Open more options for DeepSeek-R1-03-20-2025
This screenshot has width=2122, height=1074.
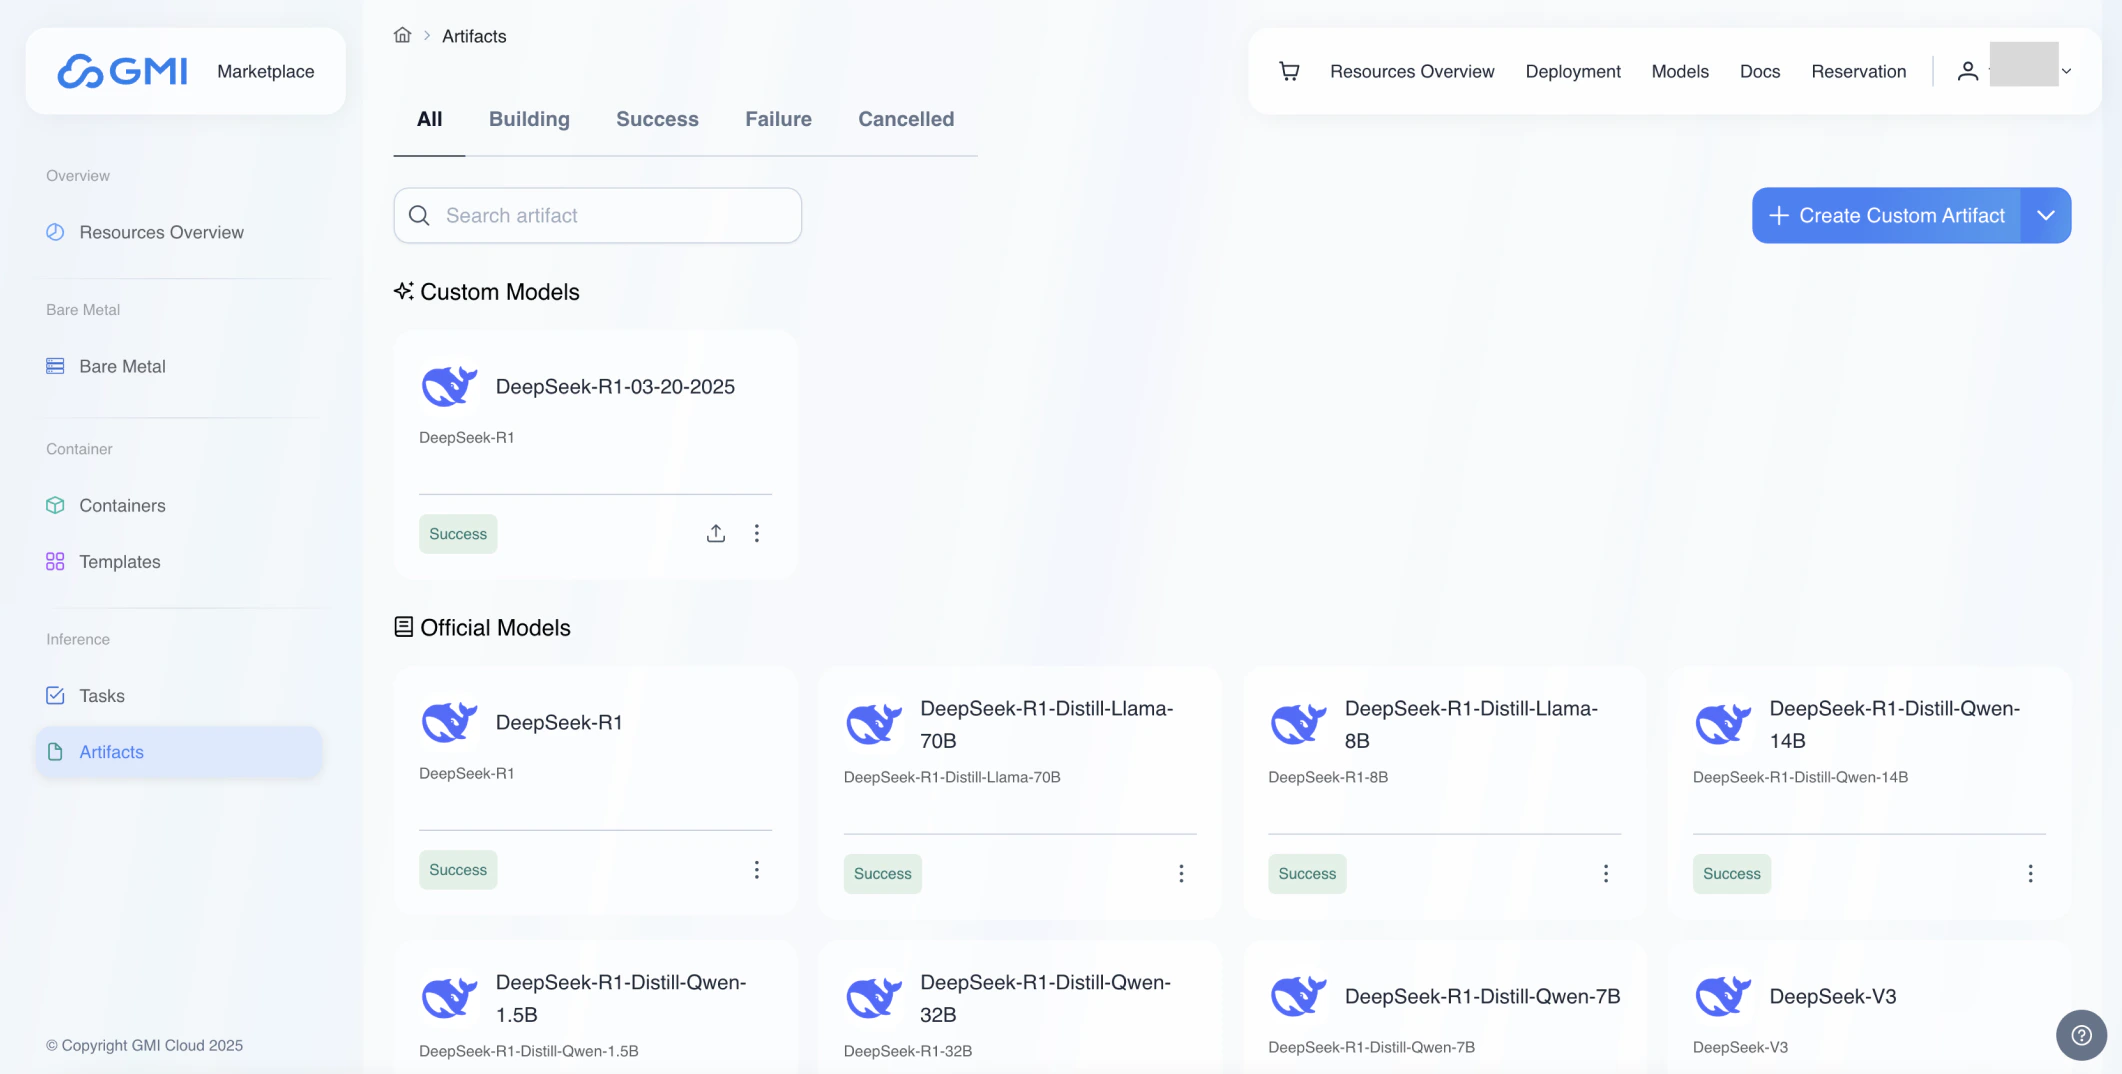756,533
